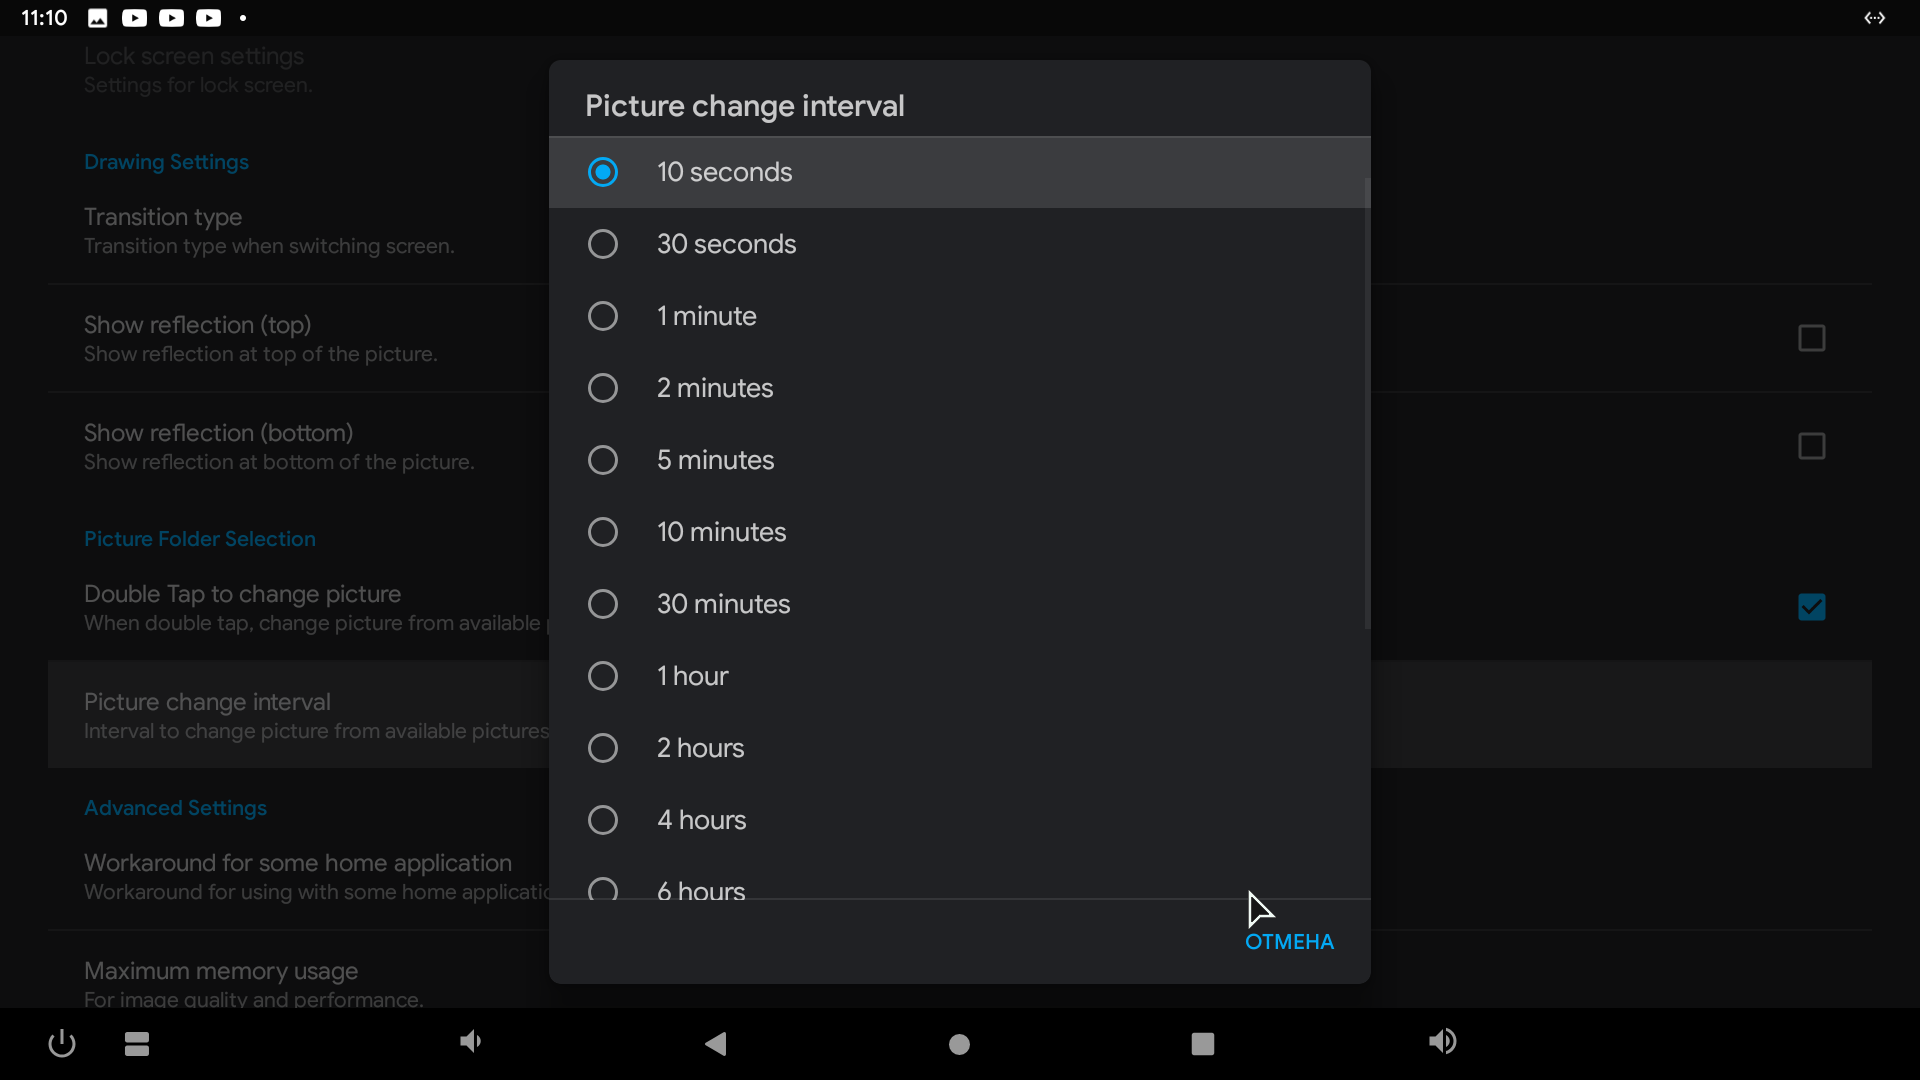Select the 2 hours option
1920x1080 pixels.
(959, 748)
